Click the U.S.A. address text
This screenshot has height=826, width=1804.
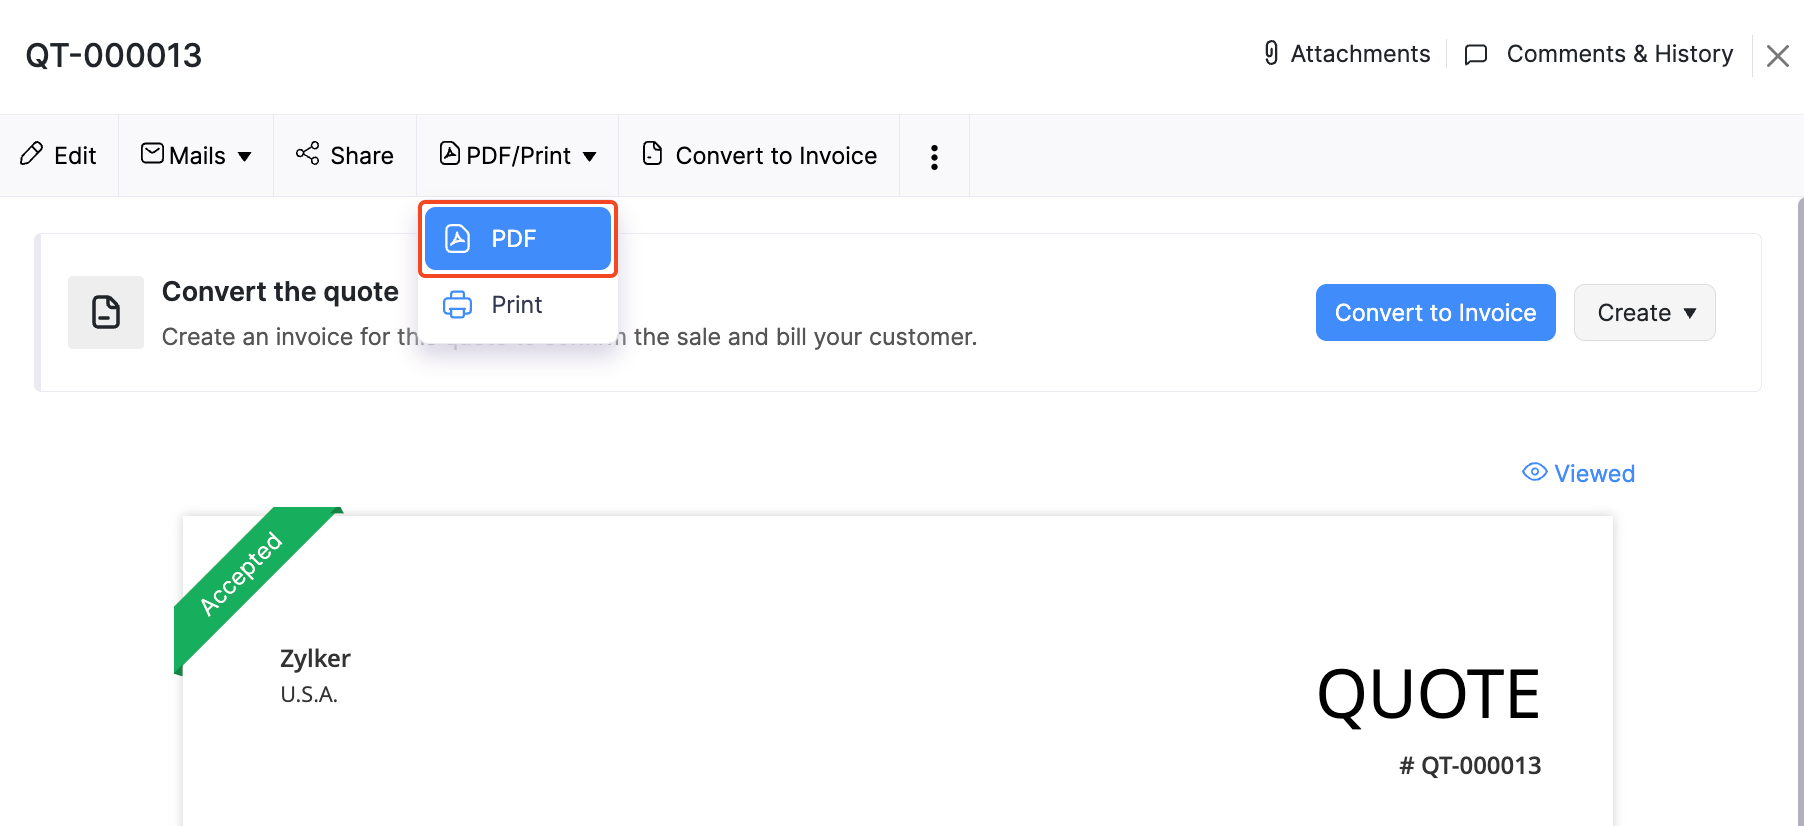[x=309, y=694]
